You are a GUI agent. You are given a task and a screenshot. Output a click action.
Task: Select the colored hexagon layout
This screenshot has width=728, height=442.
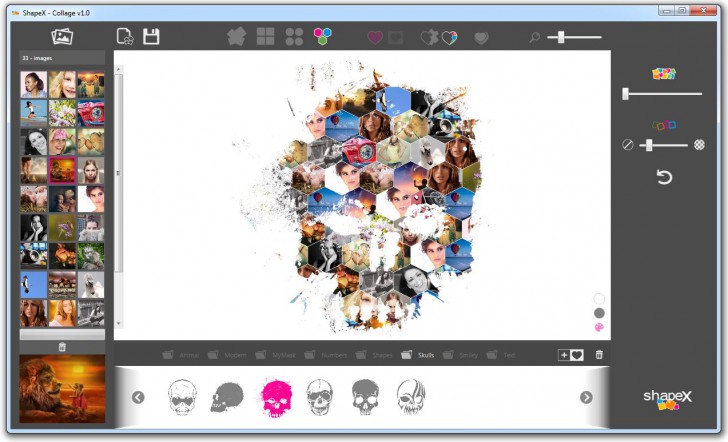tap(322, 36)
